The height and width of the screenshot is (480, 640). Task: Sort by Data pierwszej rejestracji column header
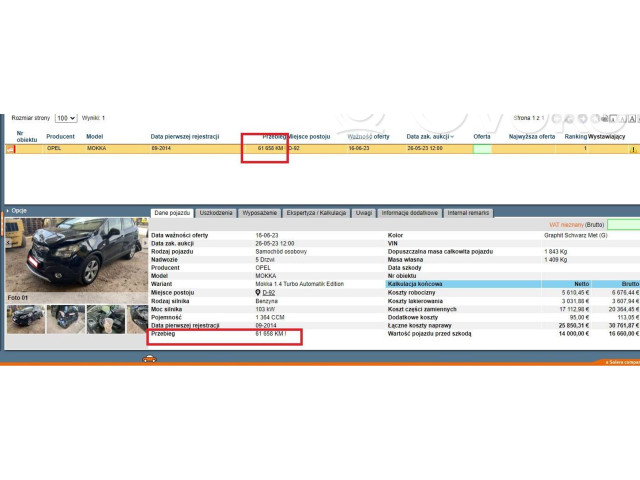[185, 136]
